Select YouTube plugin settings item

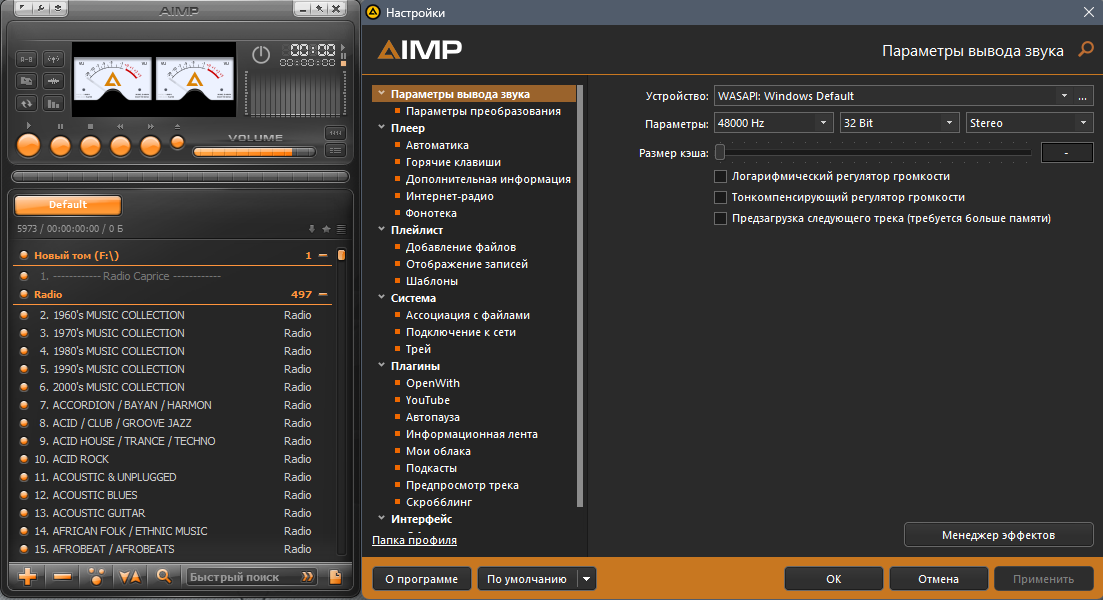click(428, 400)
